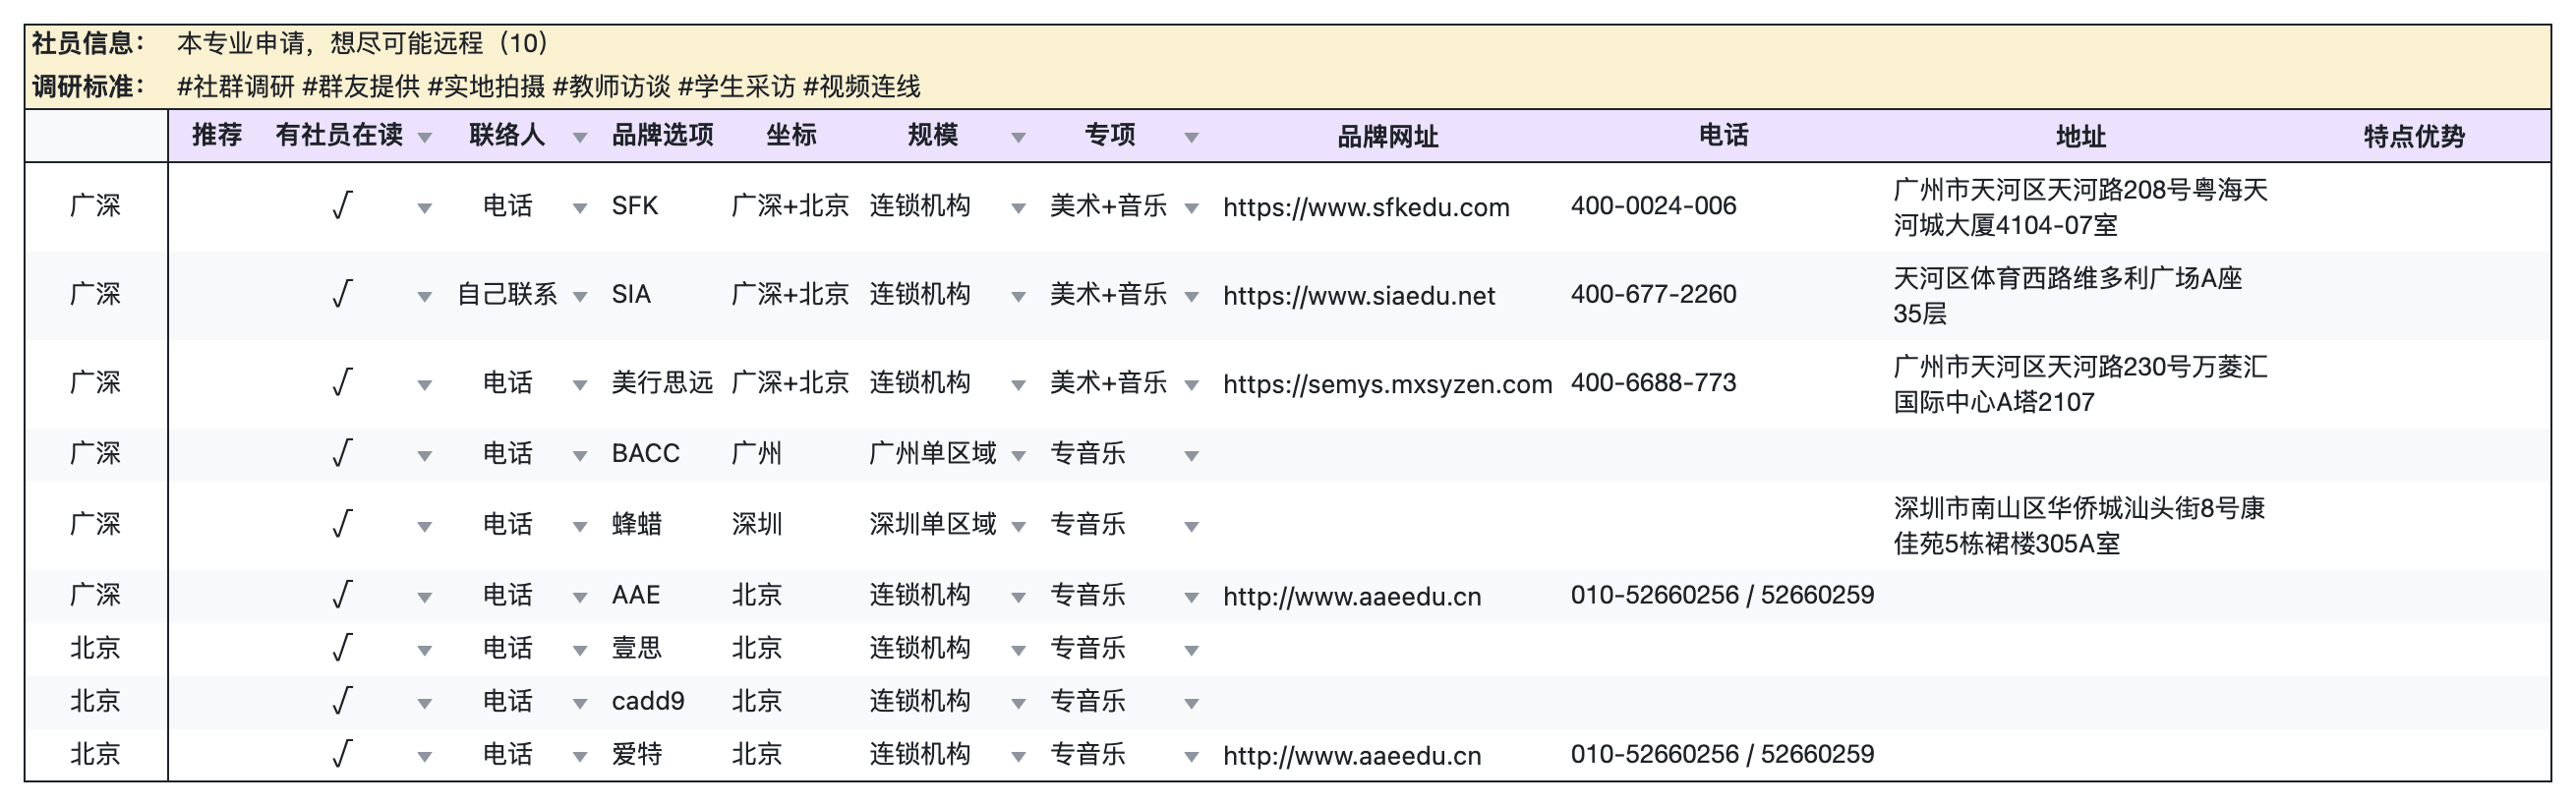Select the brand cell 蜂蜡

click(636, 524)
